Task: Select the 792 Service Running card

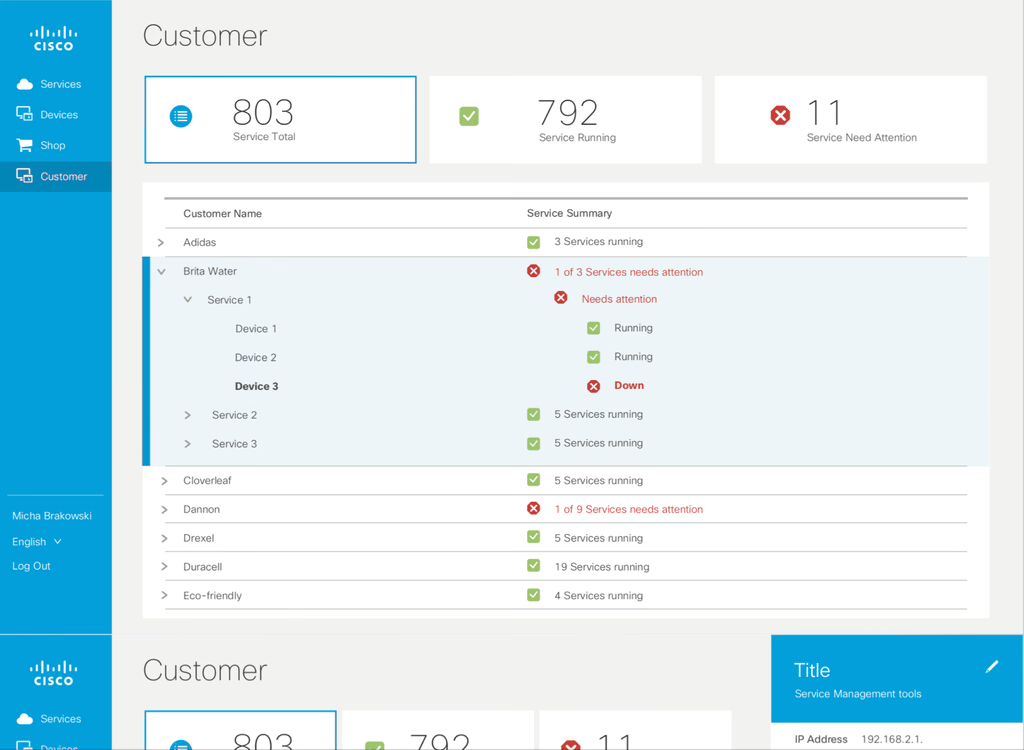Action: pyautogui.click(x=566, y=120)
